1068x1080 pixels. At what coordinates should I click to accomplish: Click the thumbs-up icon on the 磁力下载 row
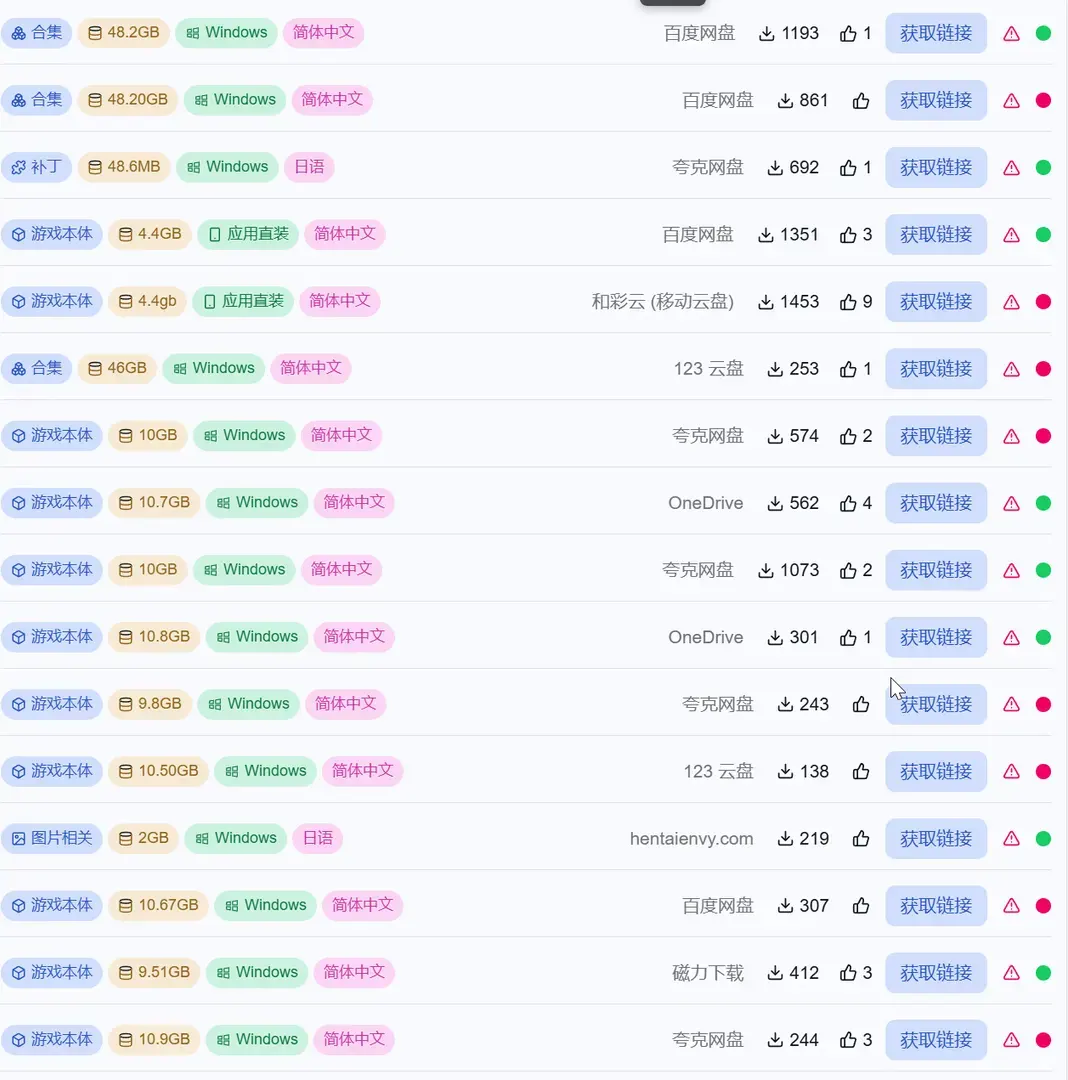click(848, 973)
